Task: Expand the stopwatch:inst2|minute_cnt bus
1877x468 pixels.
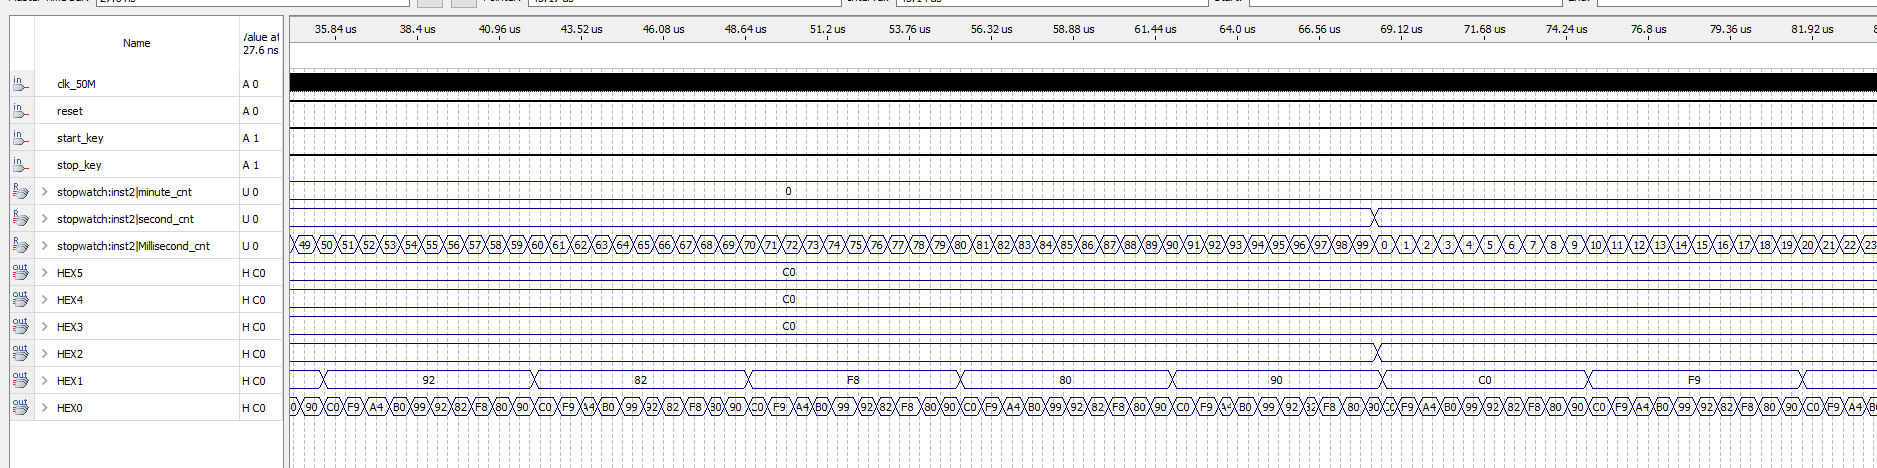Action: pos(45,191)
